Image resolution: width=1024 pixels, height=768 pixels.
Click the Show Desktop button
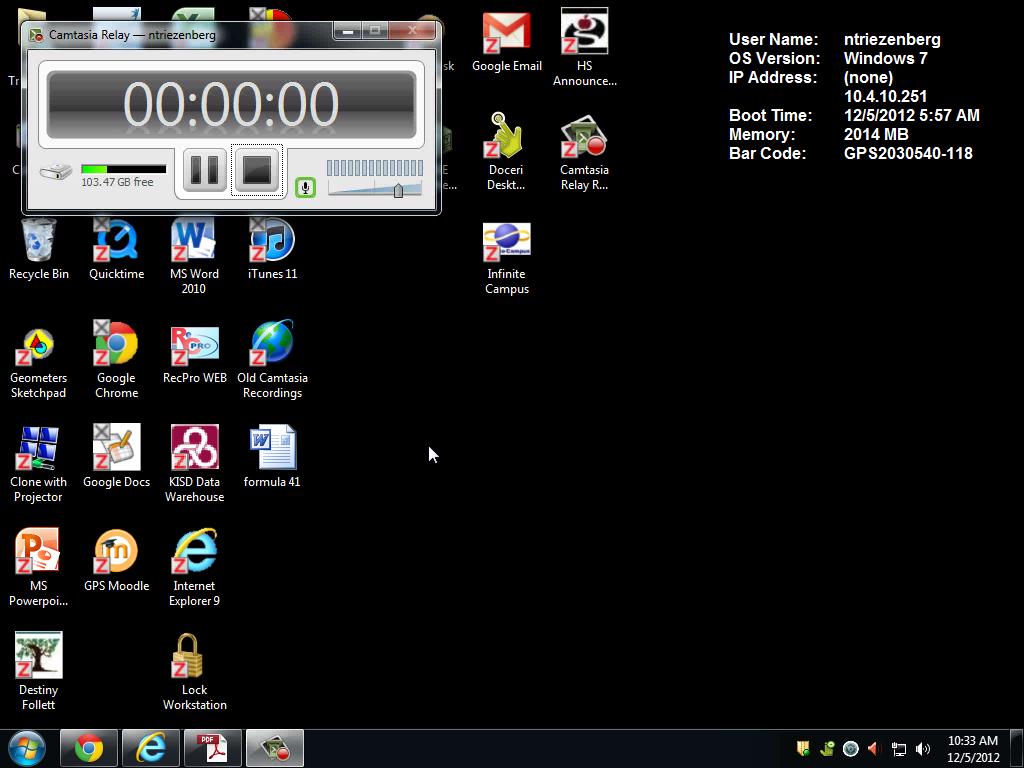pos(1017,748)
